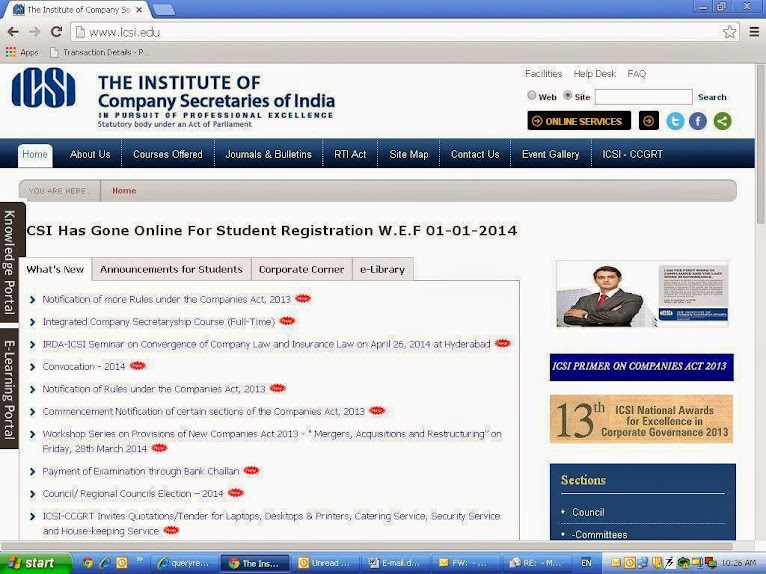Image resolution: width=766 pixels, height=574 pixels.
Task: Open ICSI Primer on Companies Act 2013 banner
Action: [641, 367]
